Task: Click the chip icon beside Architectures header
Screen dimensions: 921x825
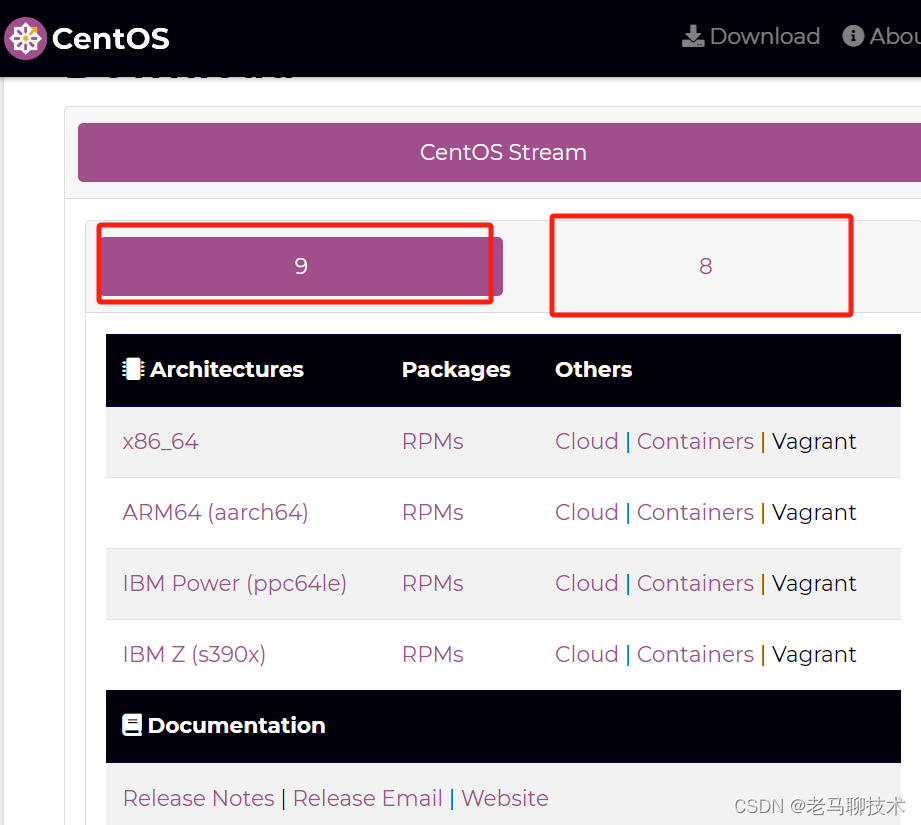Action: (x=133, y=368)
